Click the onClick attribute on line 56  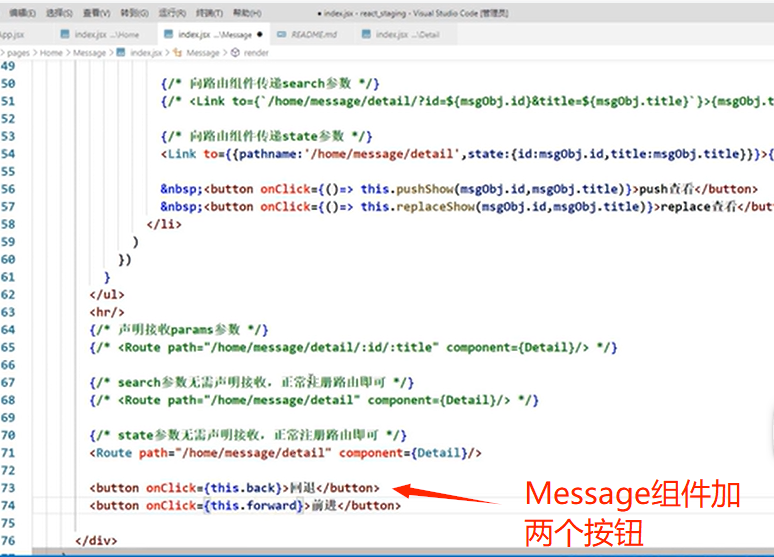(286, 189)
